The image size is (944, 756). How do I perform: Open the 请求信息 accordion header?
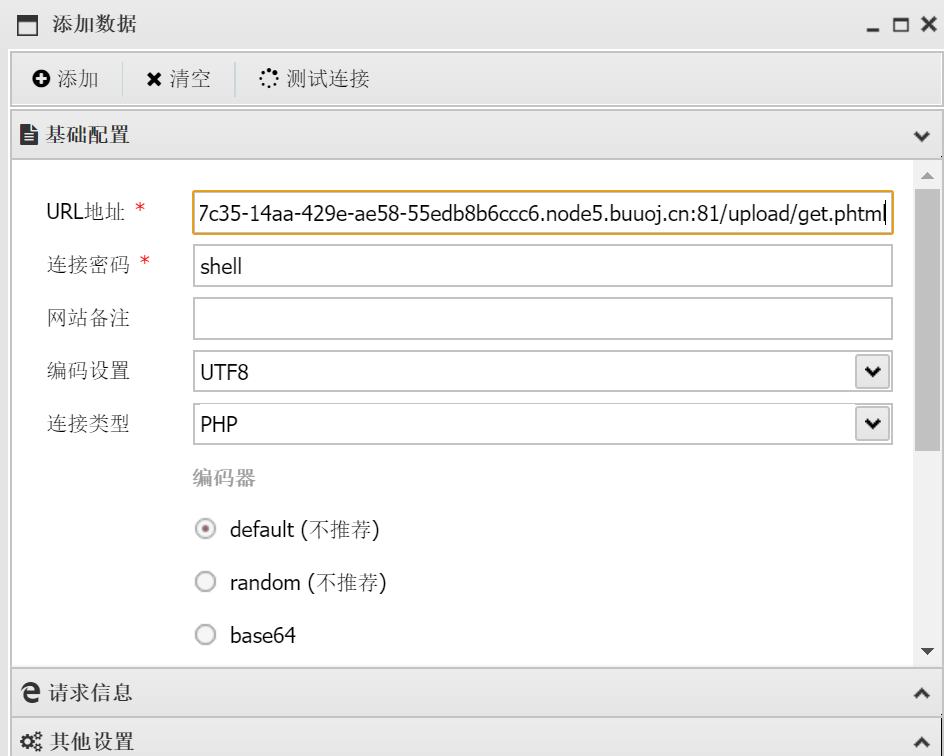coord(476,693)
